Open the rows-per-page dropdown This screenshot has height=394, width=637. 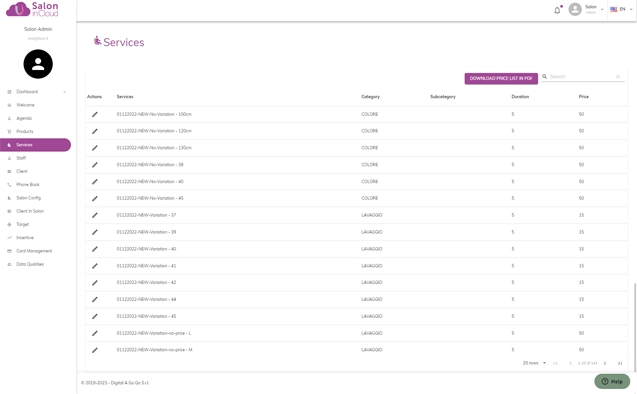click(x=535, y=363)
